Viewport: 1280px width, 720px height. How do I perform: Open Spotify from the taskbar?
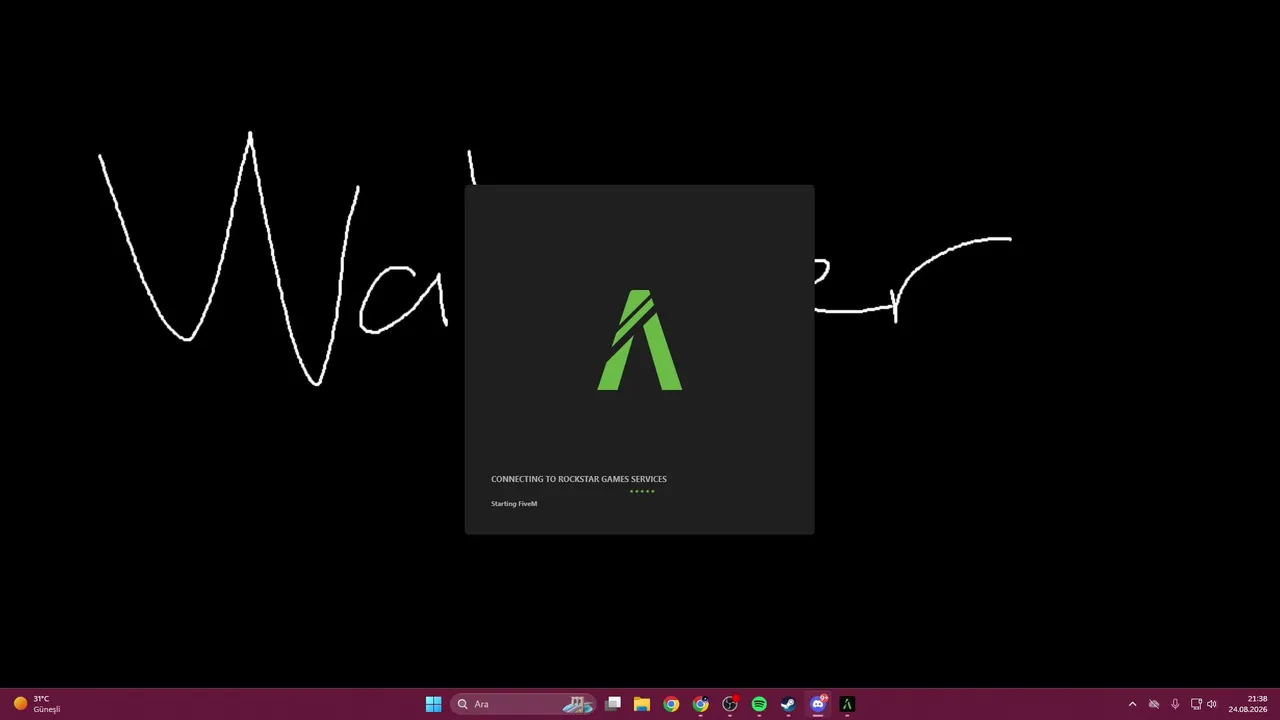(759, 704)
